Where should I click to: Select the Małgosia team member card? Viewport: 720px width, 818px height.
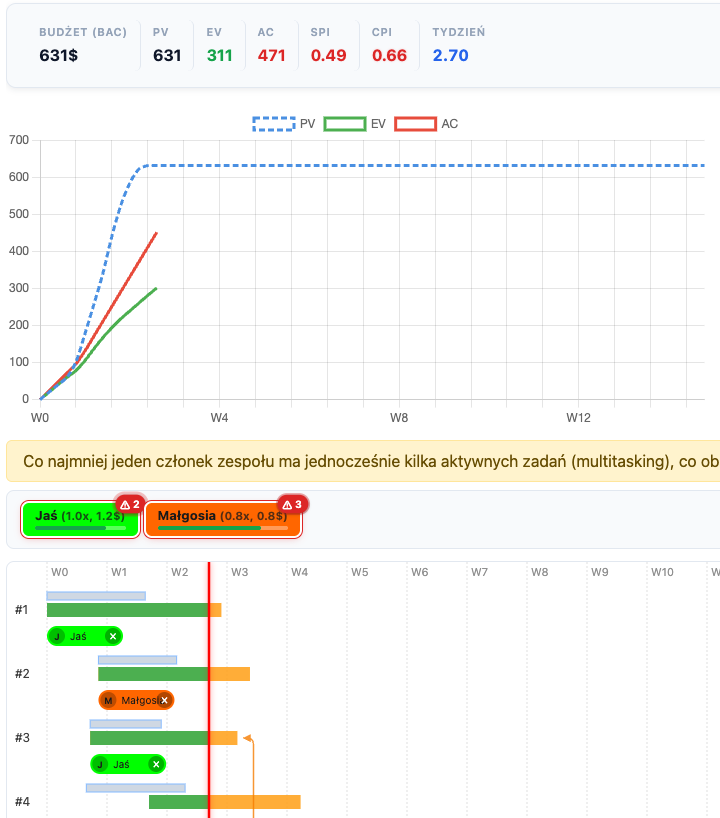(x=223, y=519)
